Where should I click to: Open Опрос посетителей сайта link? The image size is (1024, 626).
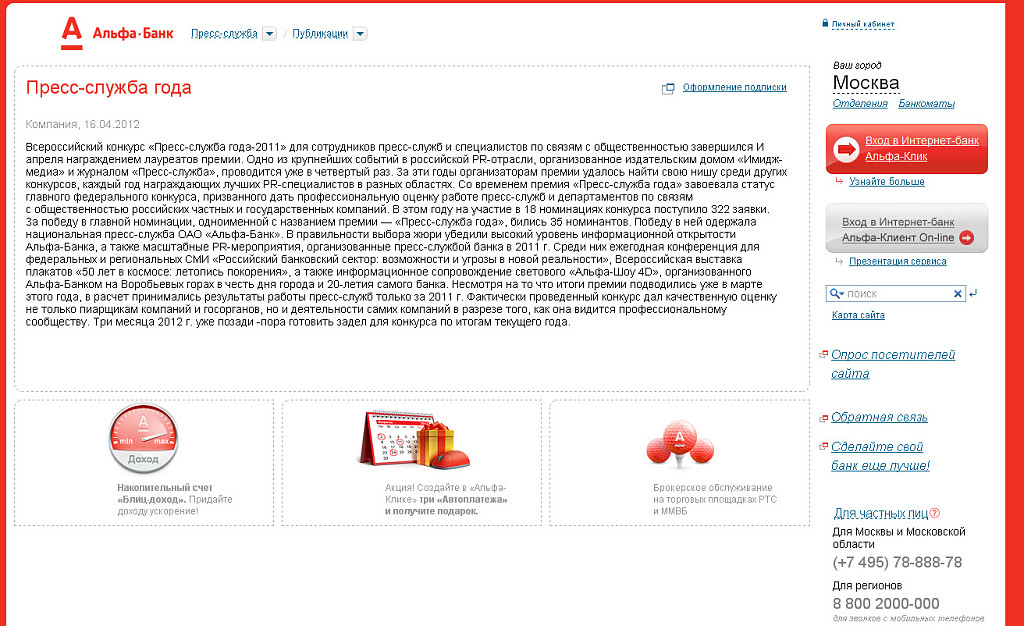tap(893, 364)
